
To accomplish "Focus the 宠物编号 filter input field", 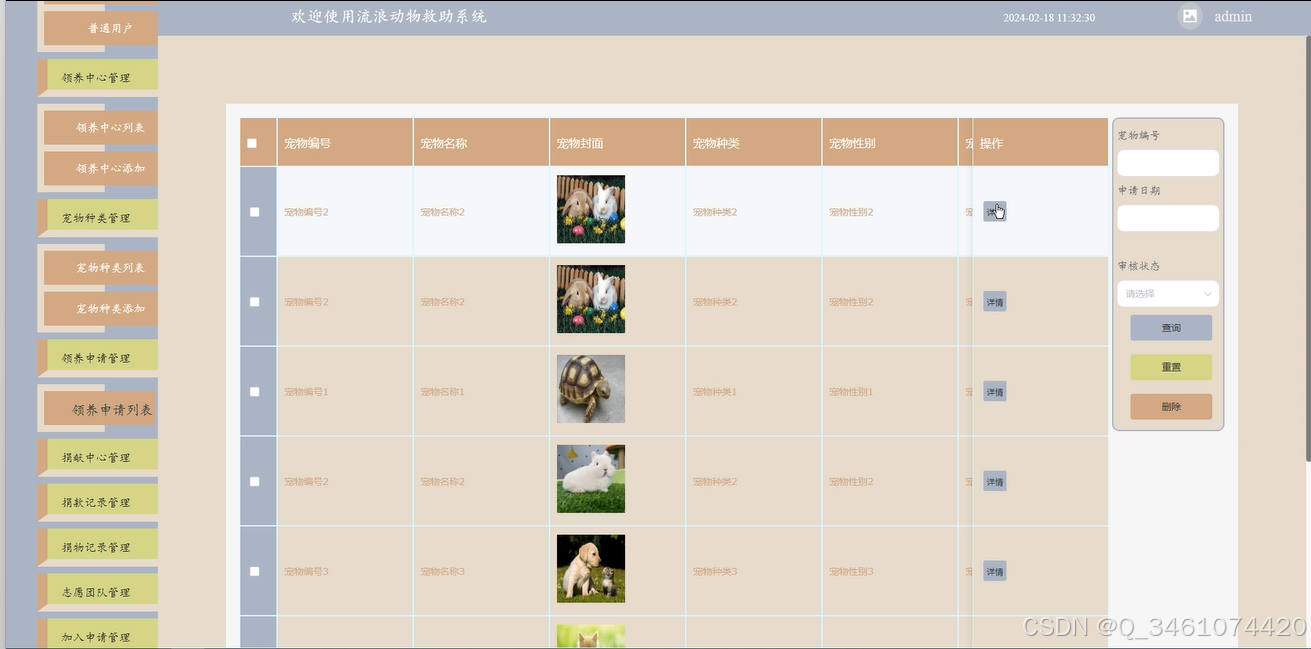I will [1168, 163].
